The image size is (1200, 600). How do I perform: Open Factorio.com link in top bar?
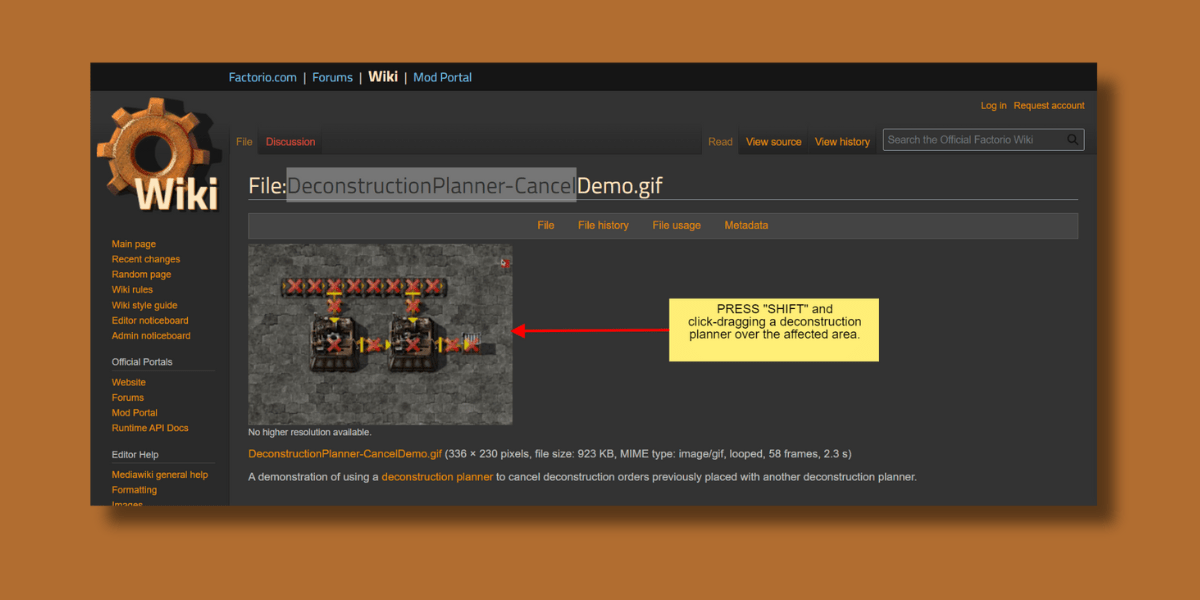pos(263,77)
